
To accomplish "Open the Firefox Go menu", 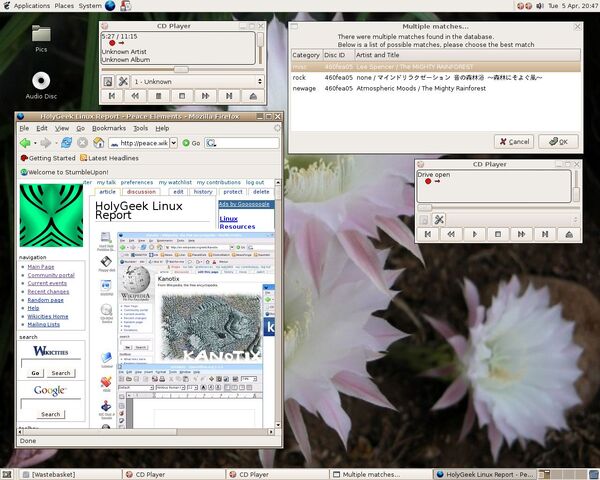I will click(x=80, y=128).
